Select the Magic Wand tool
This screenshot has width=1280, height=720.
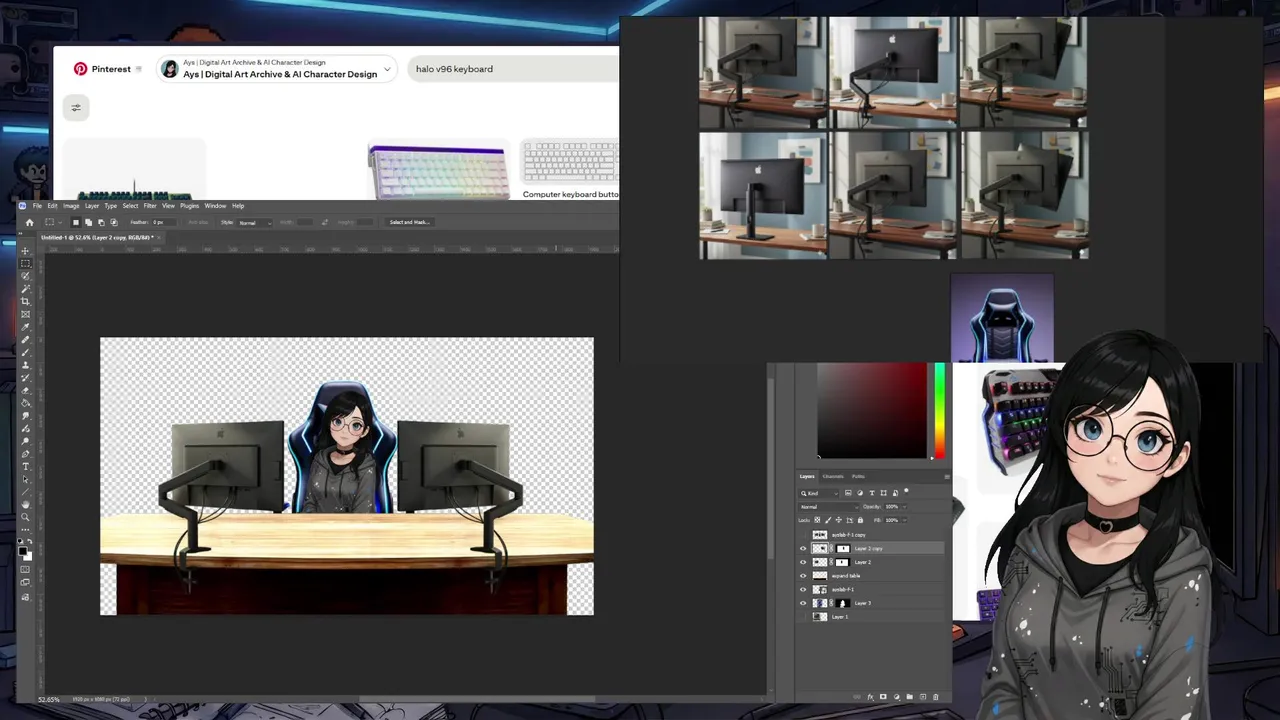pos(25,289)
